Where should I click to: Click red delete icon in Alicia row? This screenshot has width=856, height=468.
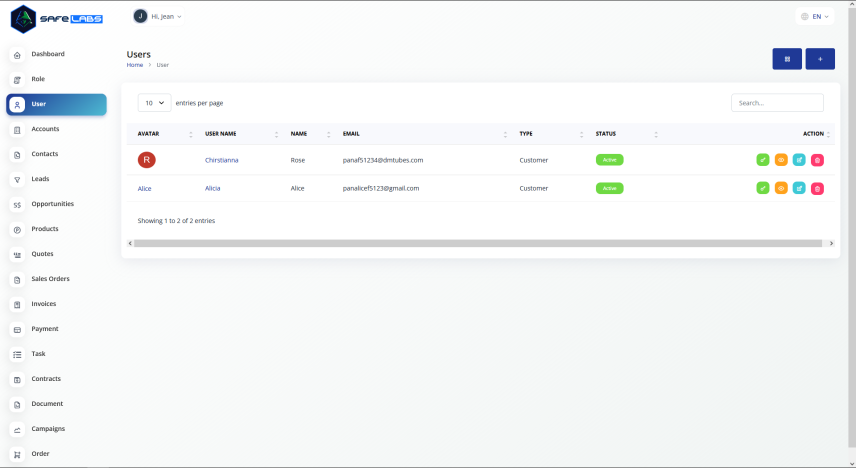coord(817,188)
